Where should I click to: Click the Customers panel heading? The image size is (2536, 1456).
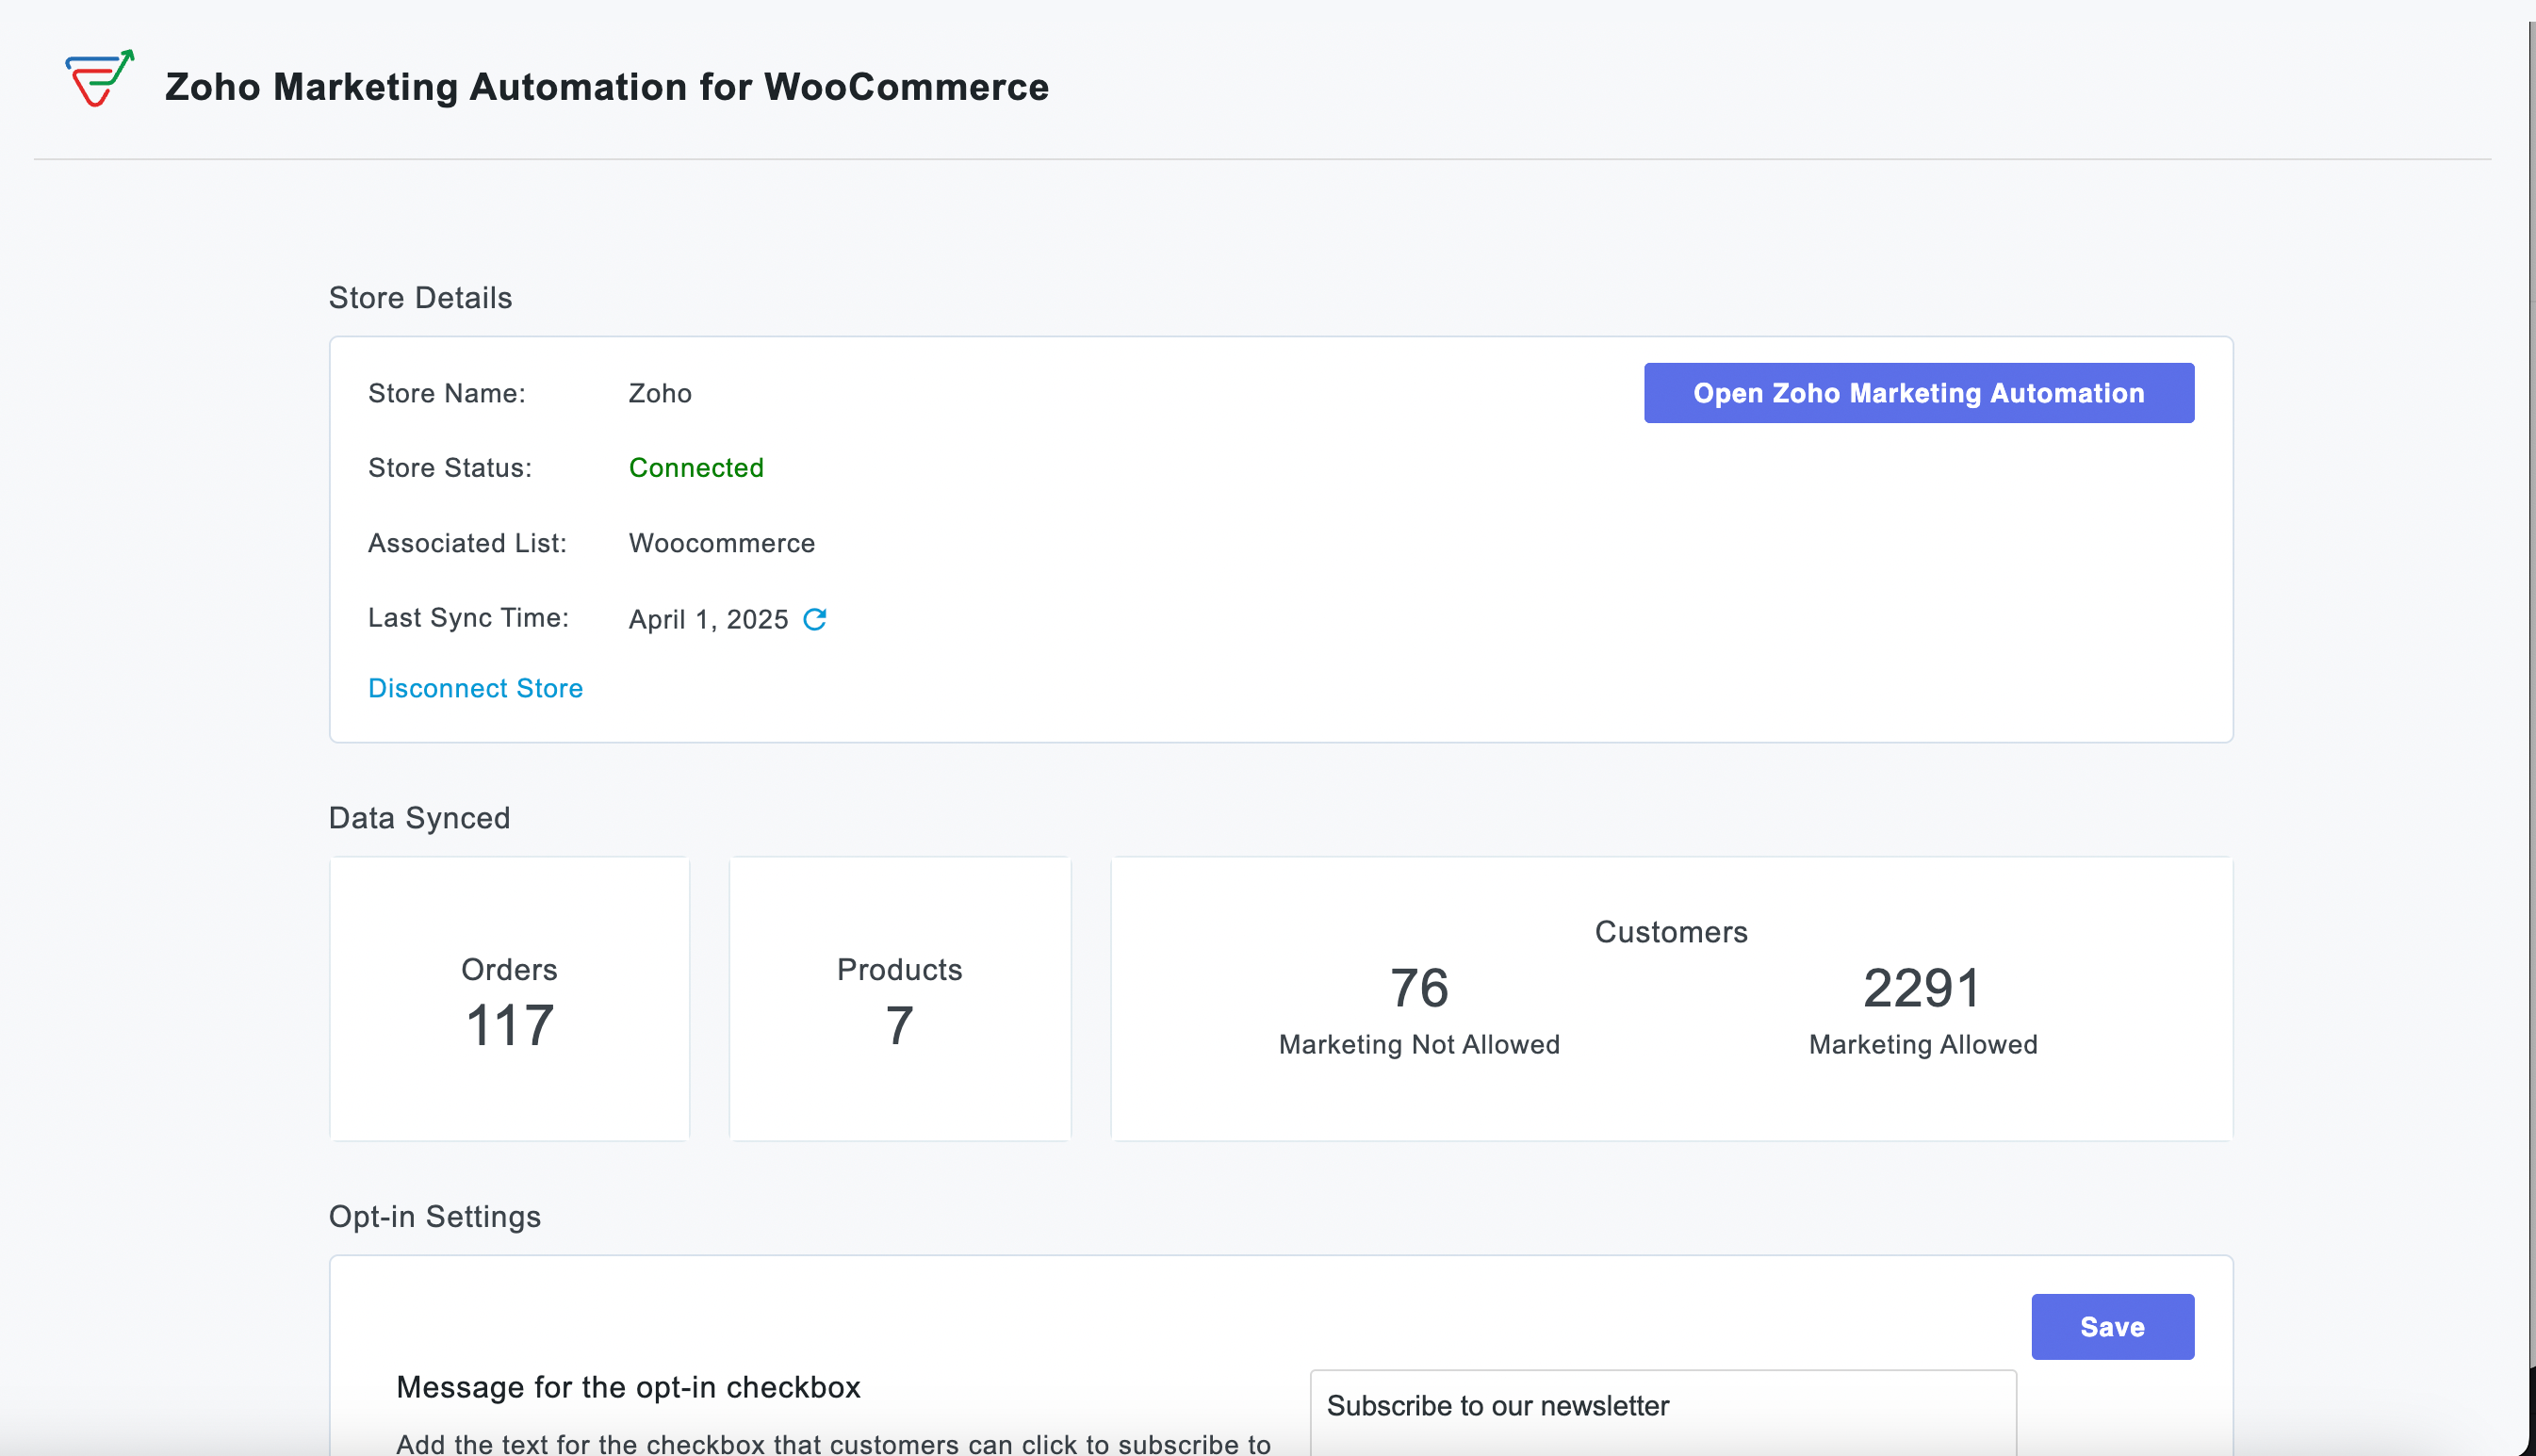tap(1670, 931)
